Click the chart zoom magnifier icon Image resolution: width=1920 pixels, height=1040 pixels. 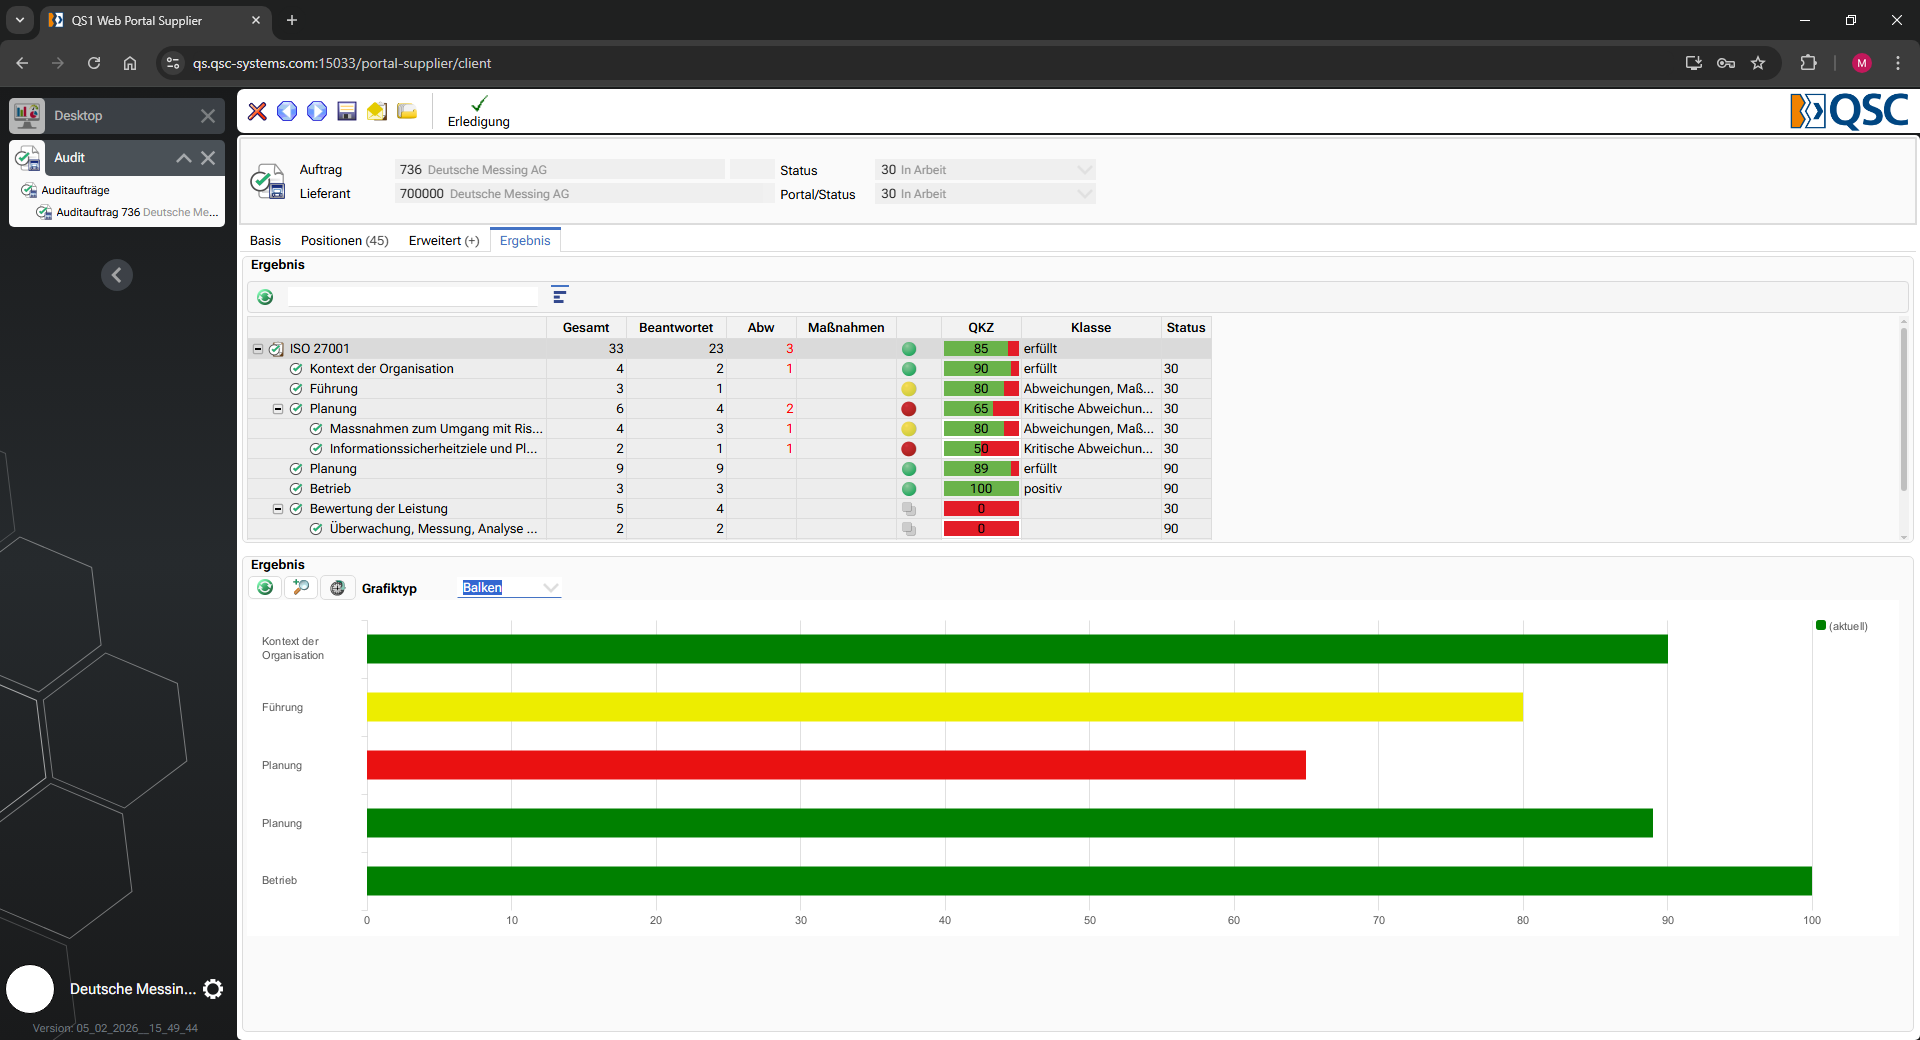[301, 588]
